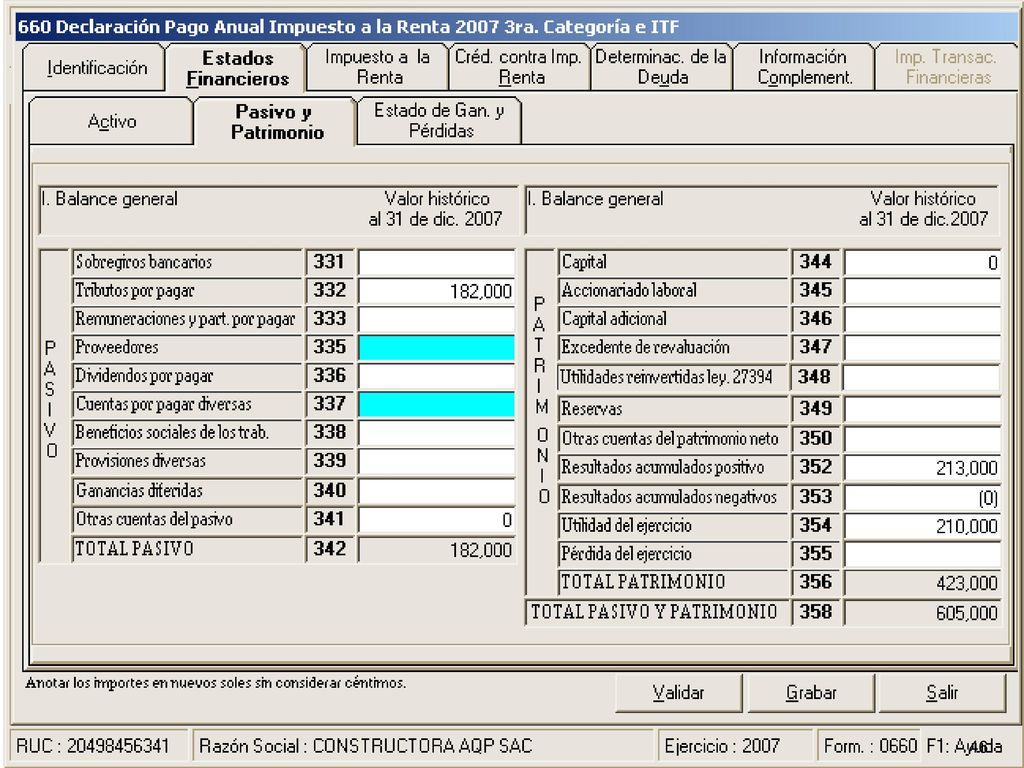The image size is (1024, 768).
Task: Focus Dividendos por pagar field 336
Action: pos(436,376)
